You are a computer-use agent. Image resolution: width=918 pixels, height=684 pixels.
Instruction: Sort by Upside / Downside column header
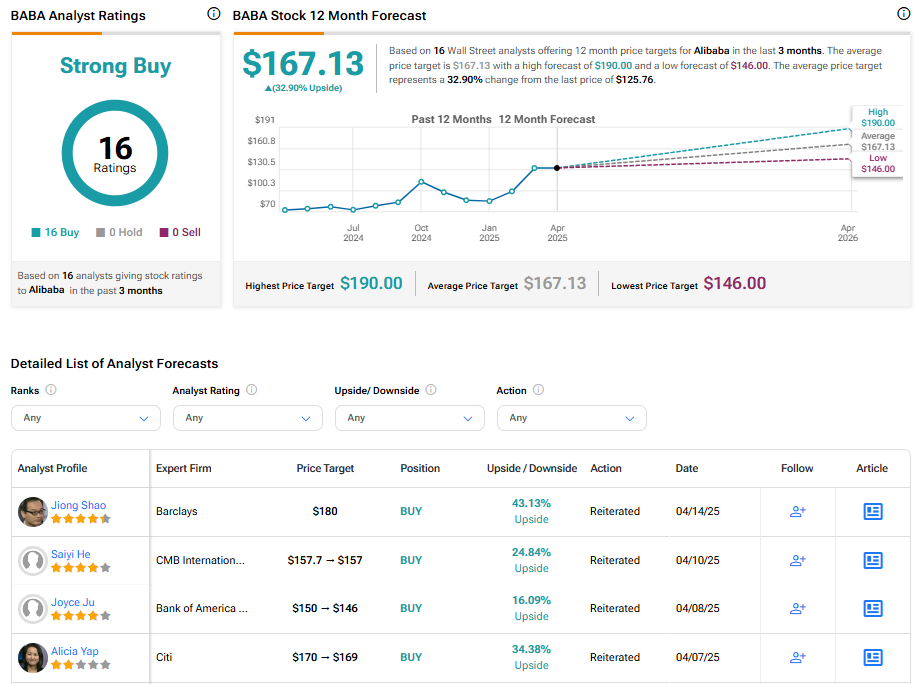click(532, 468)
